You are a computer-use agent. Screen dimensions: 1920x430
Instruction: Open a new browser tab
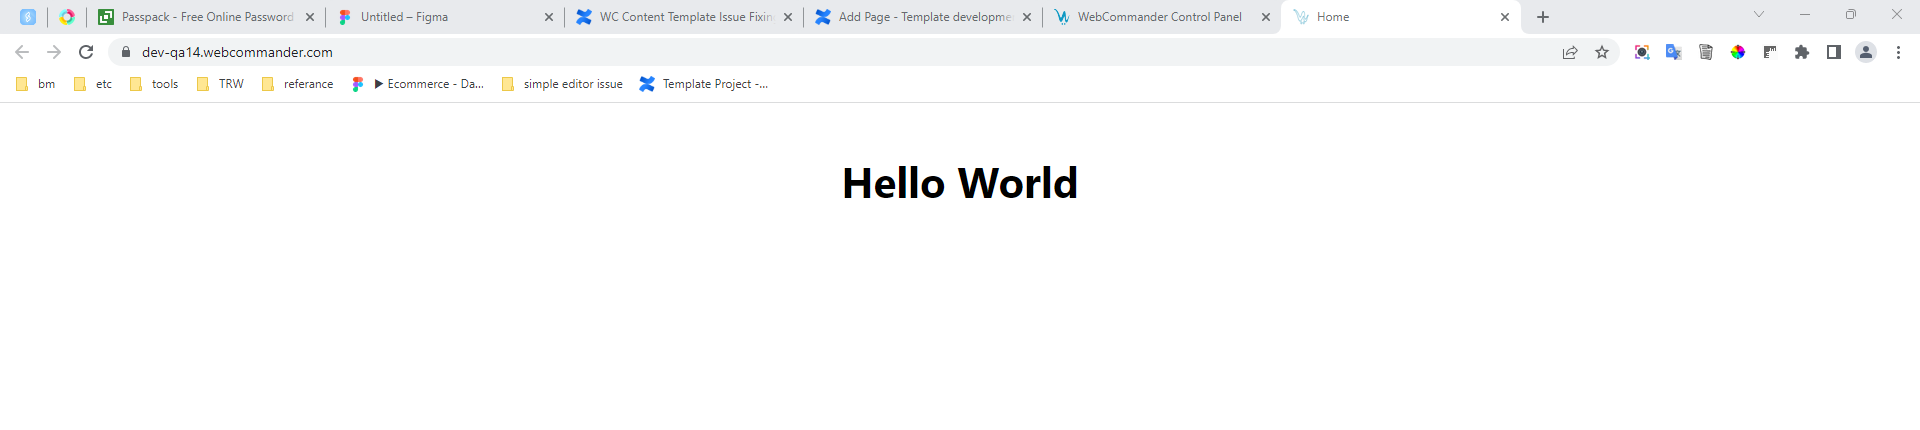point(1543,17)
